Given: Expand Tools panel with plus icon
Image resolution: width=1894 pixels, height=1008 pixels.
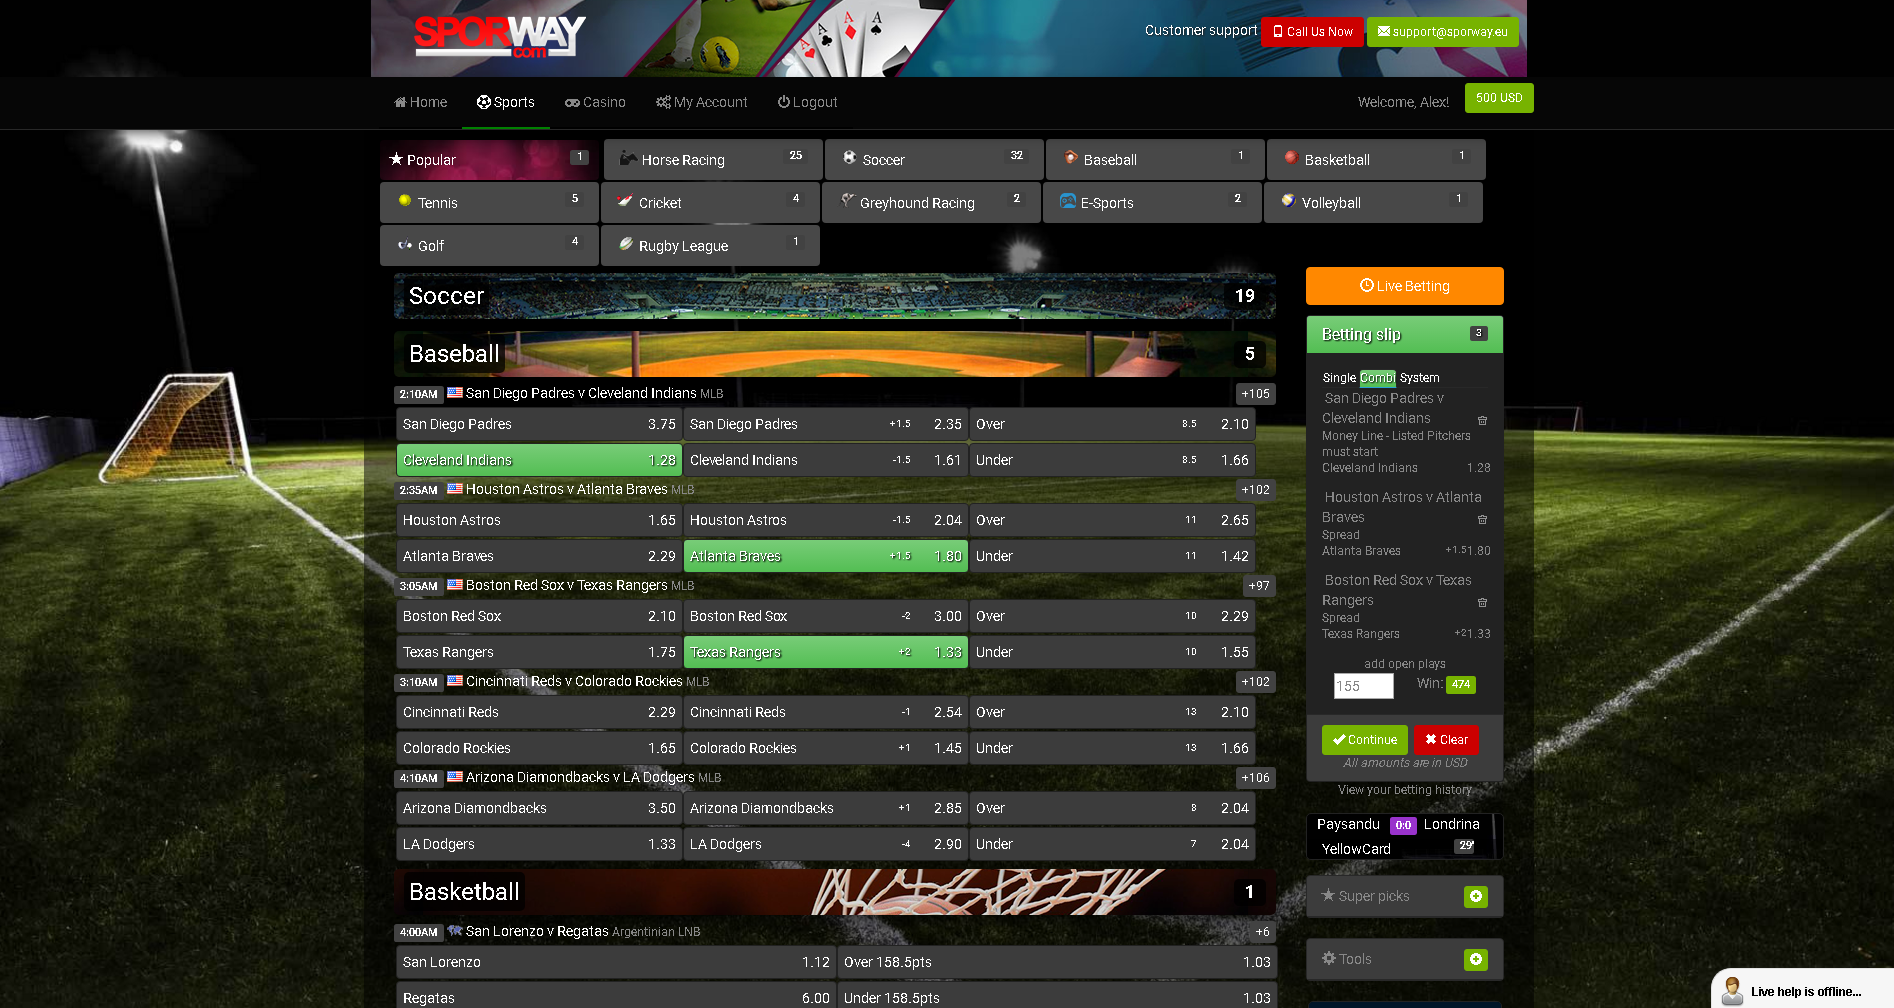Looking at the screenshot, I should (1475, 959).
